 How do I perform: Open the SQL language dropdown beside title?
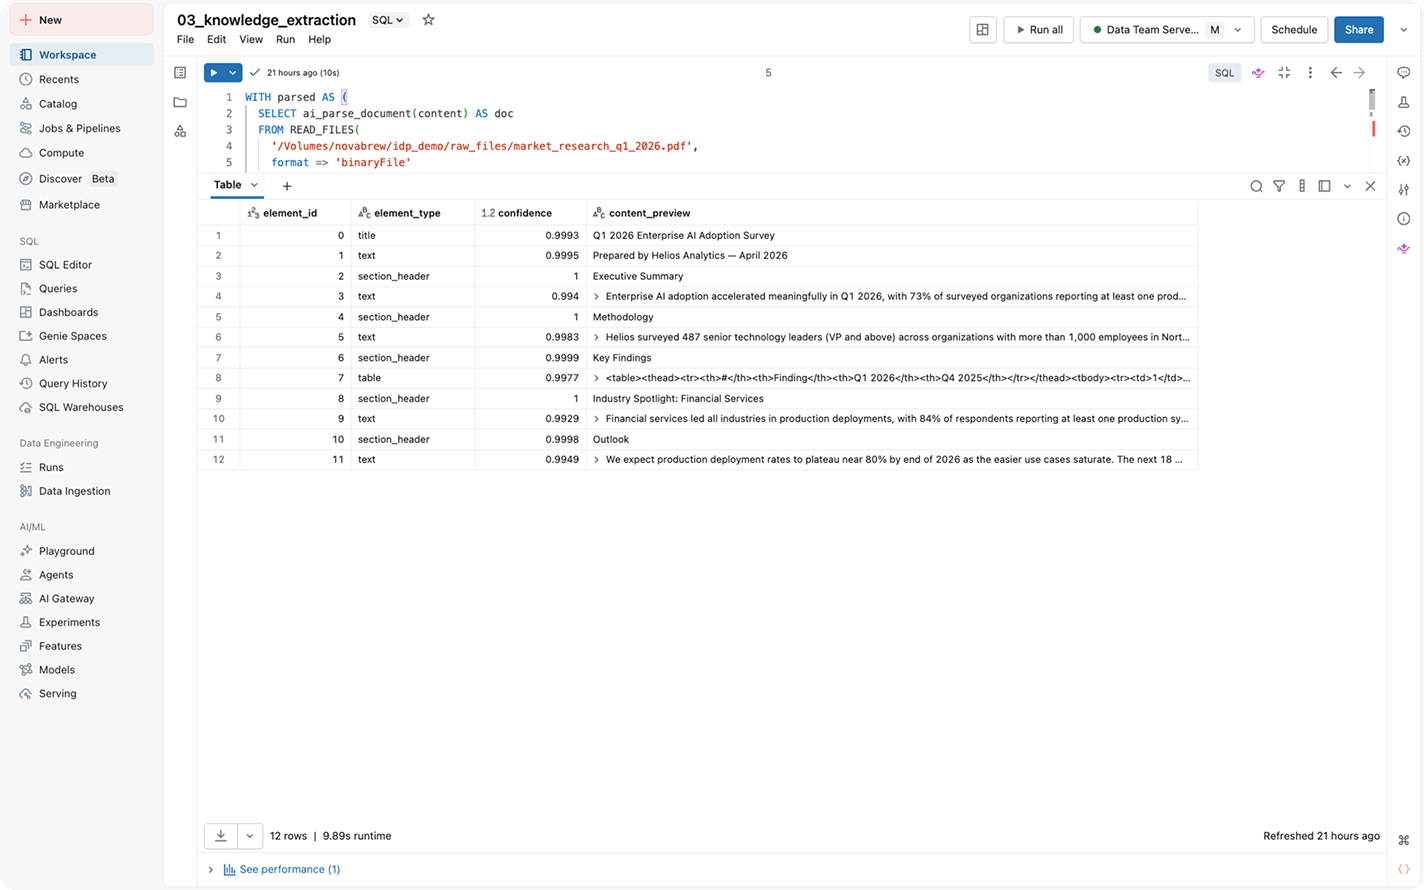tap(388, 20)
